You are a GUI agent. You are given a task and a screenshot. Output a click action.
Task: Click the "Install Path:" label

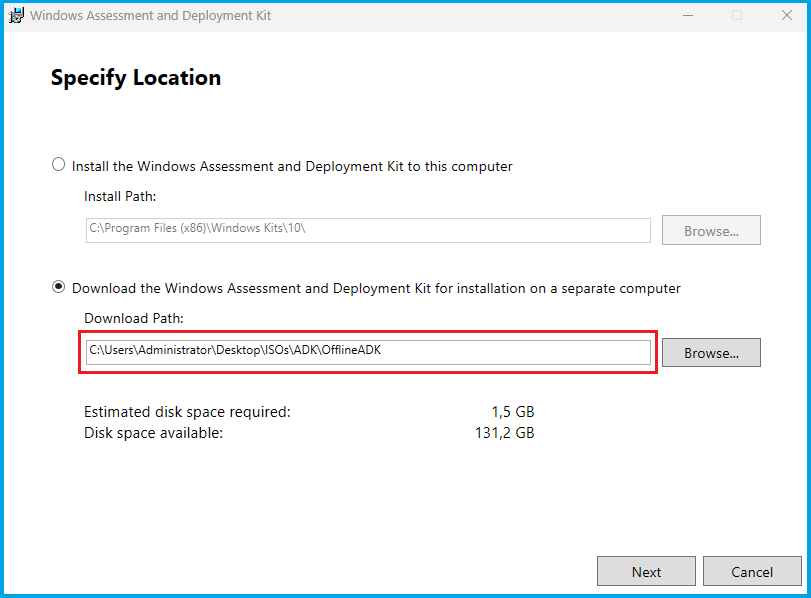click(120, 196)
